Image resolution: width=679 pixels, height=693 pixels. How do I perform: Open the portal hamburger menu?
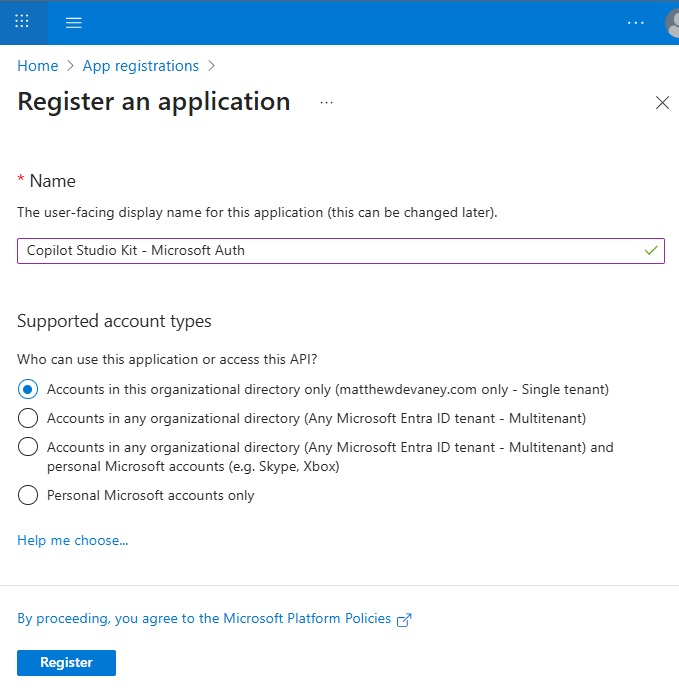(x=73, y=22)
